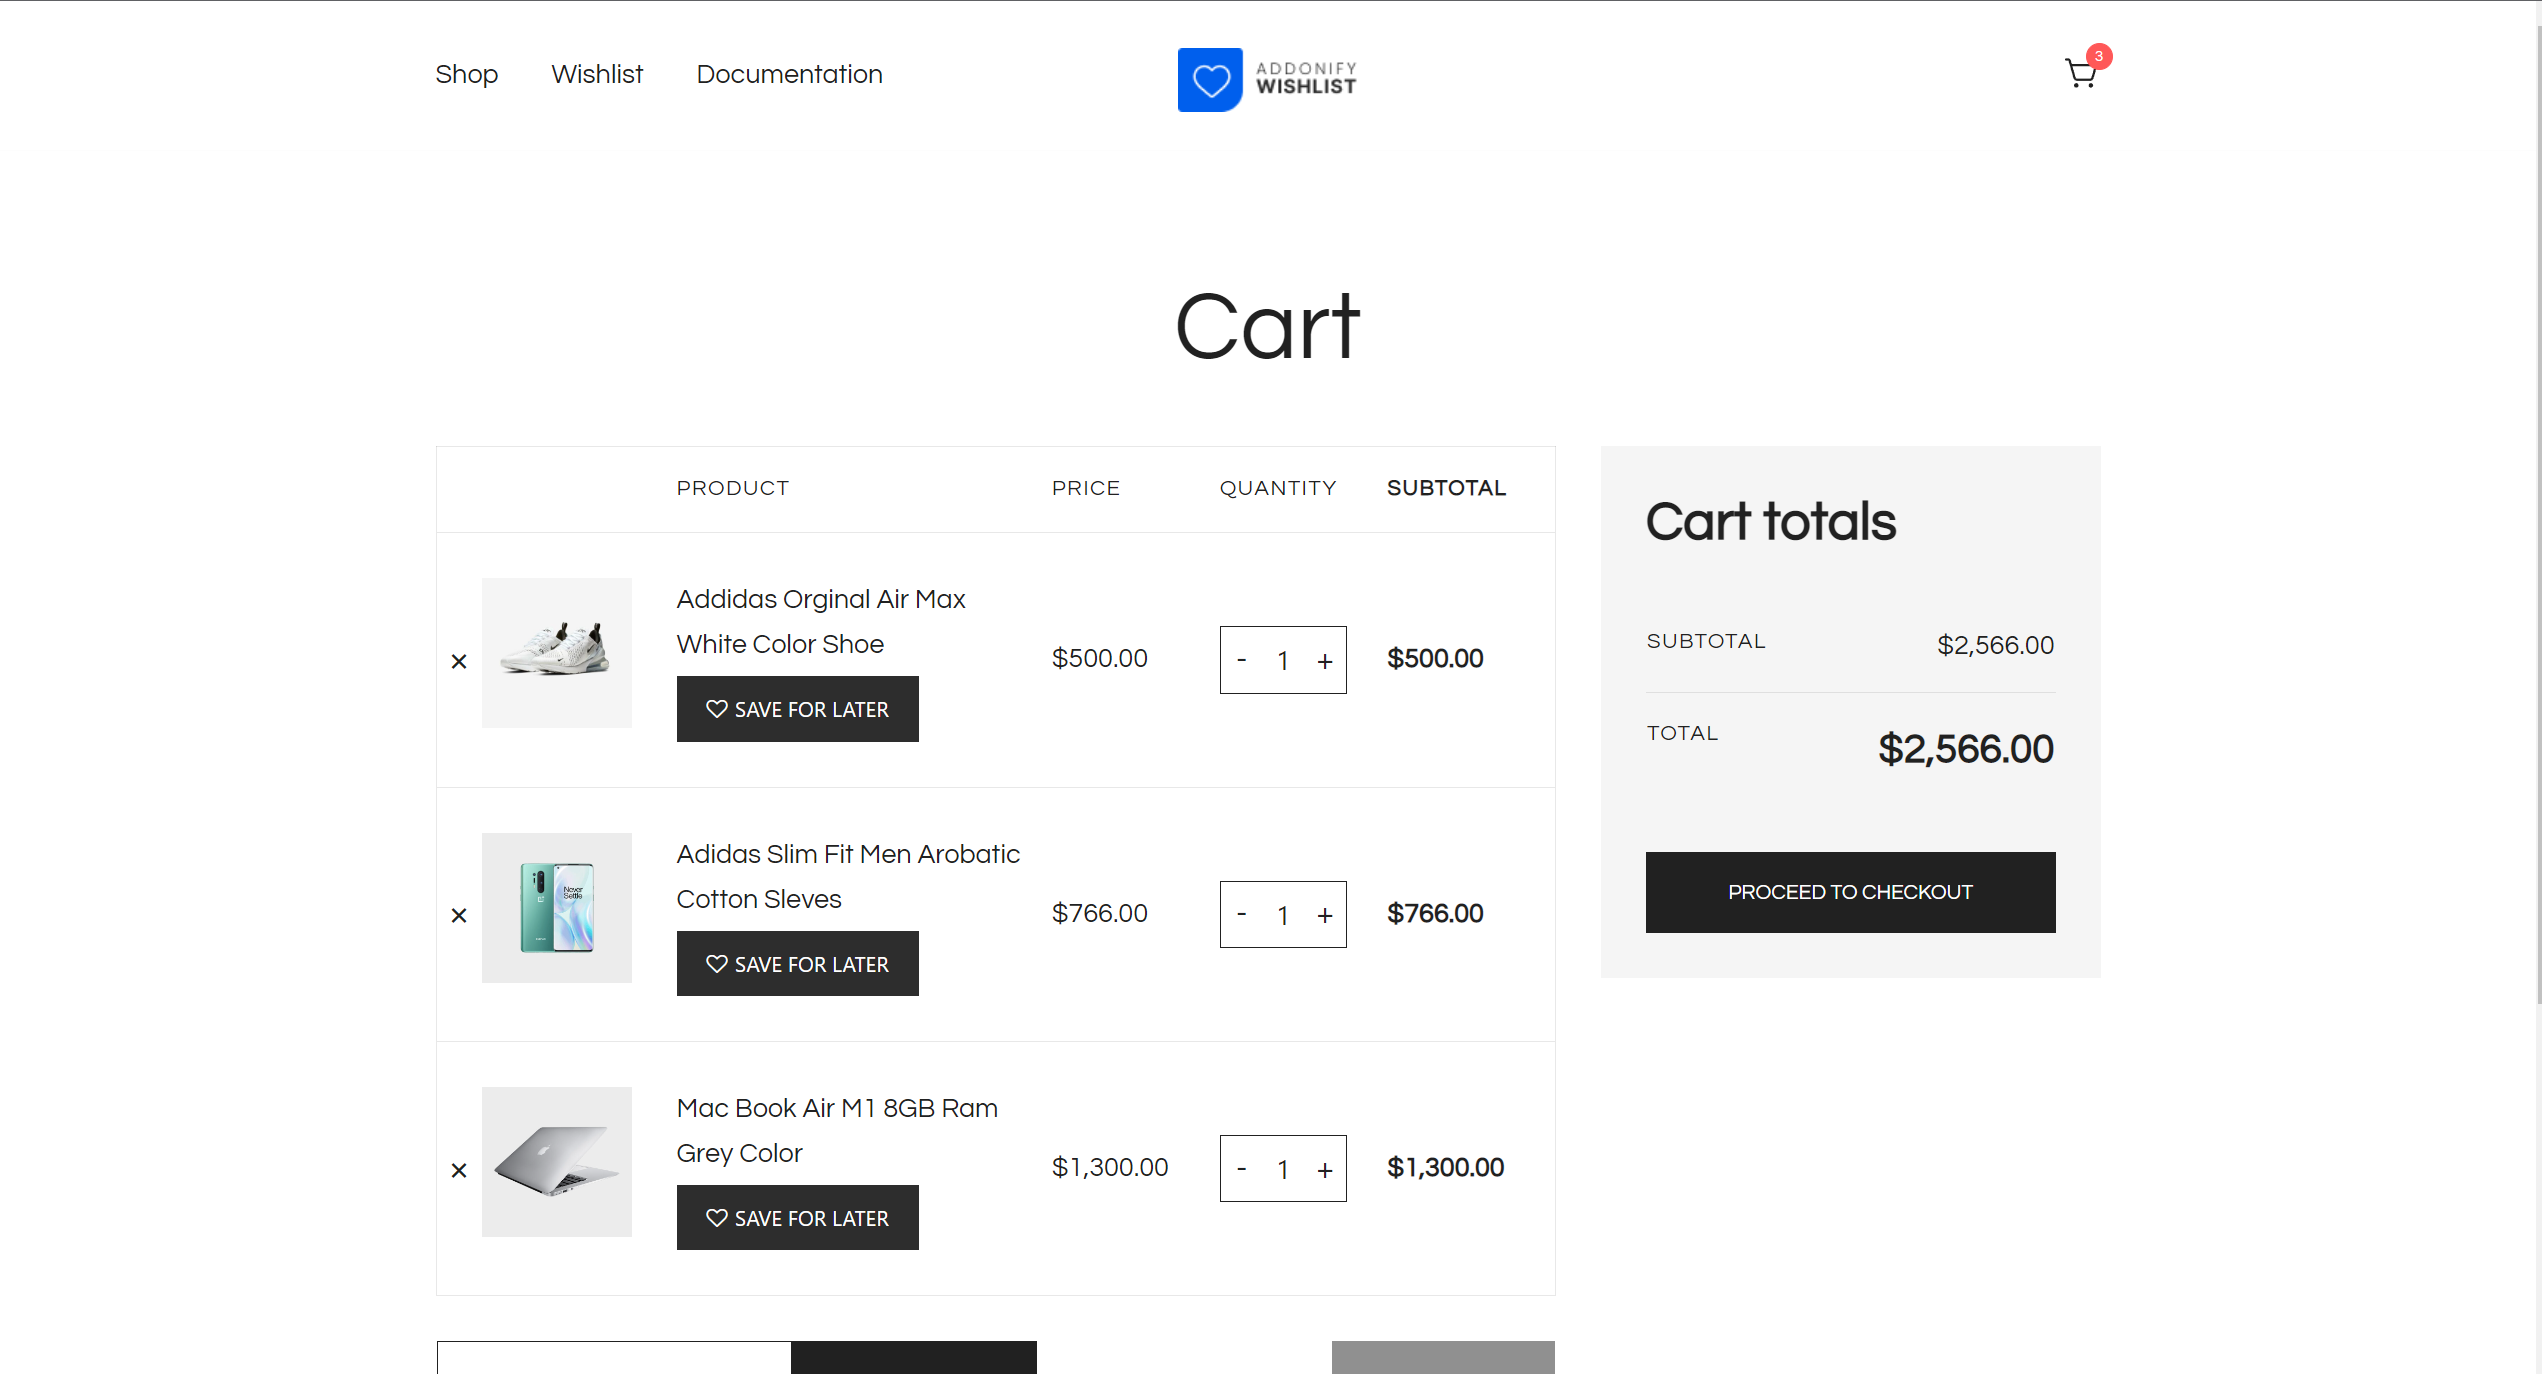The width and height of the screenshot is (2542, 1374).
Task: Open the Documentation menu link
Action: click(789, 74)
